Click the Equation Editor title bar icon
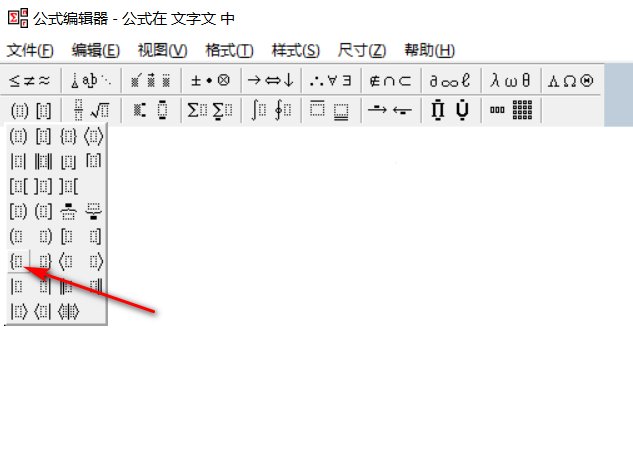 click(18, 18)
